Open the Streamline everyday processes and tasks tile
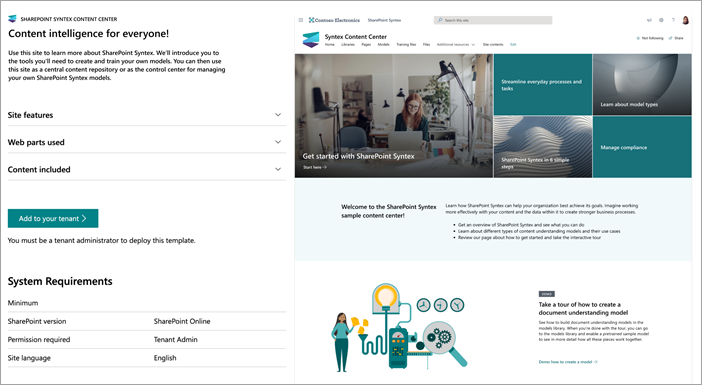The width and height of the screenshot is (702, 385). [543, 85]
